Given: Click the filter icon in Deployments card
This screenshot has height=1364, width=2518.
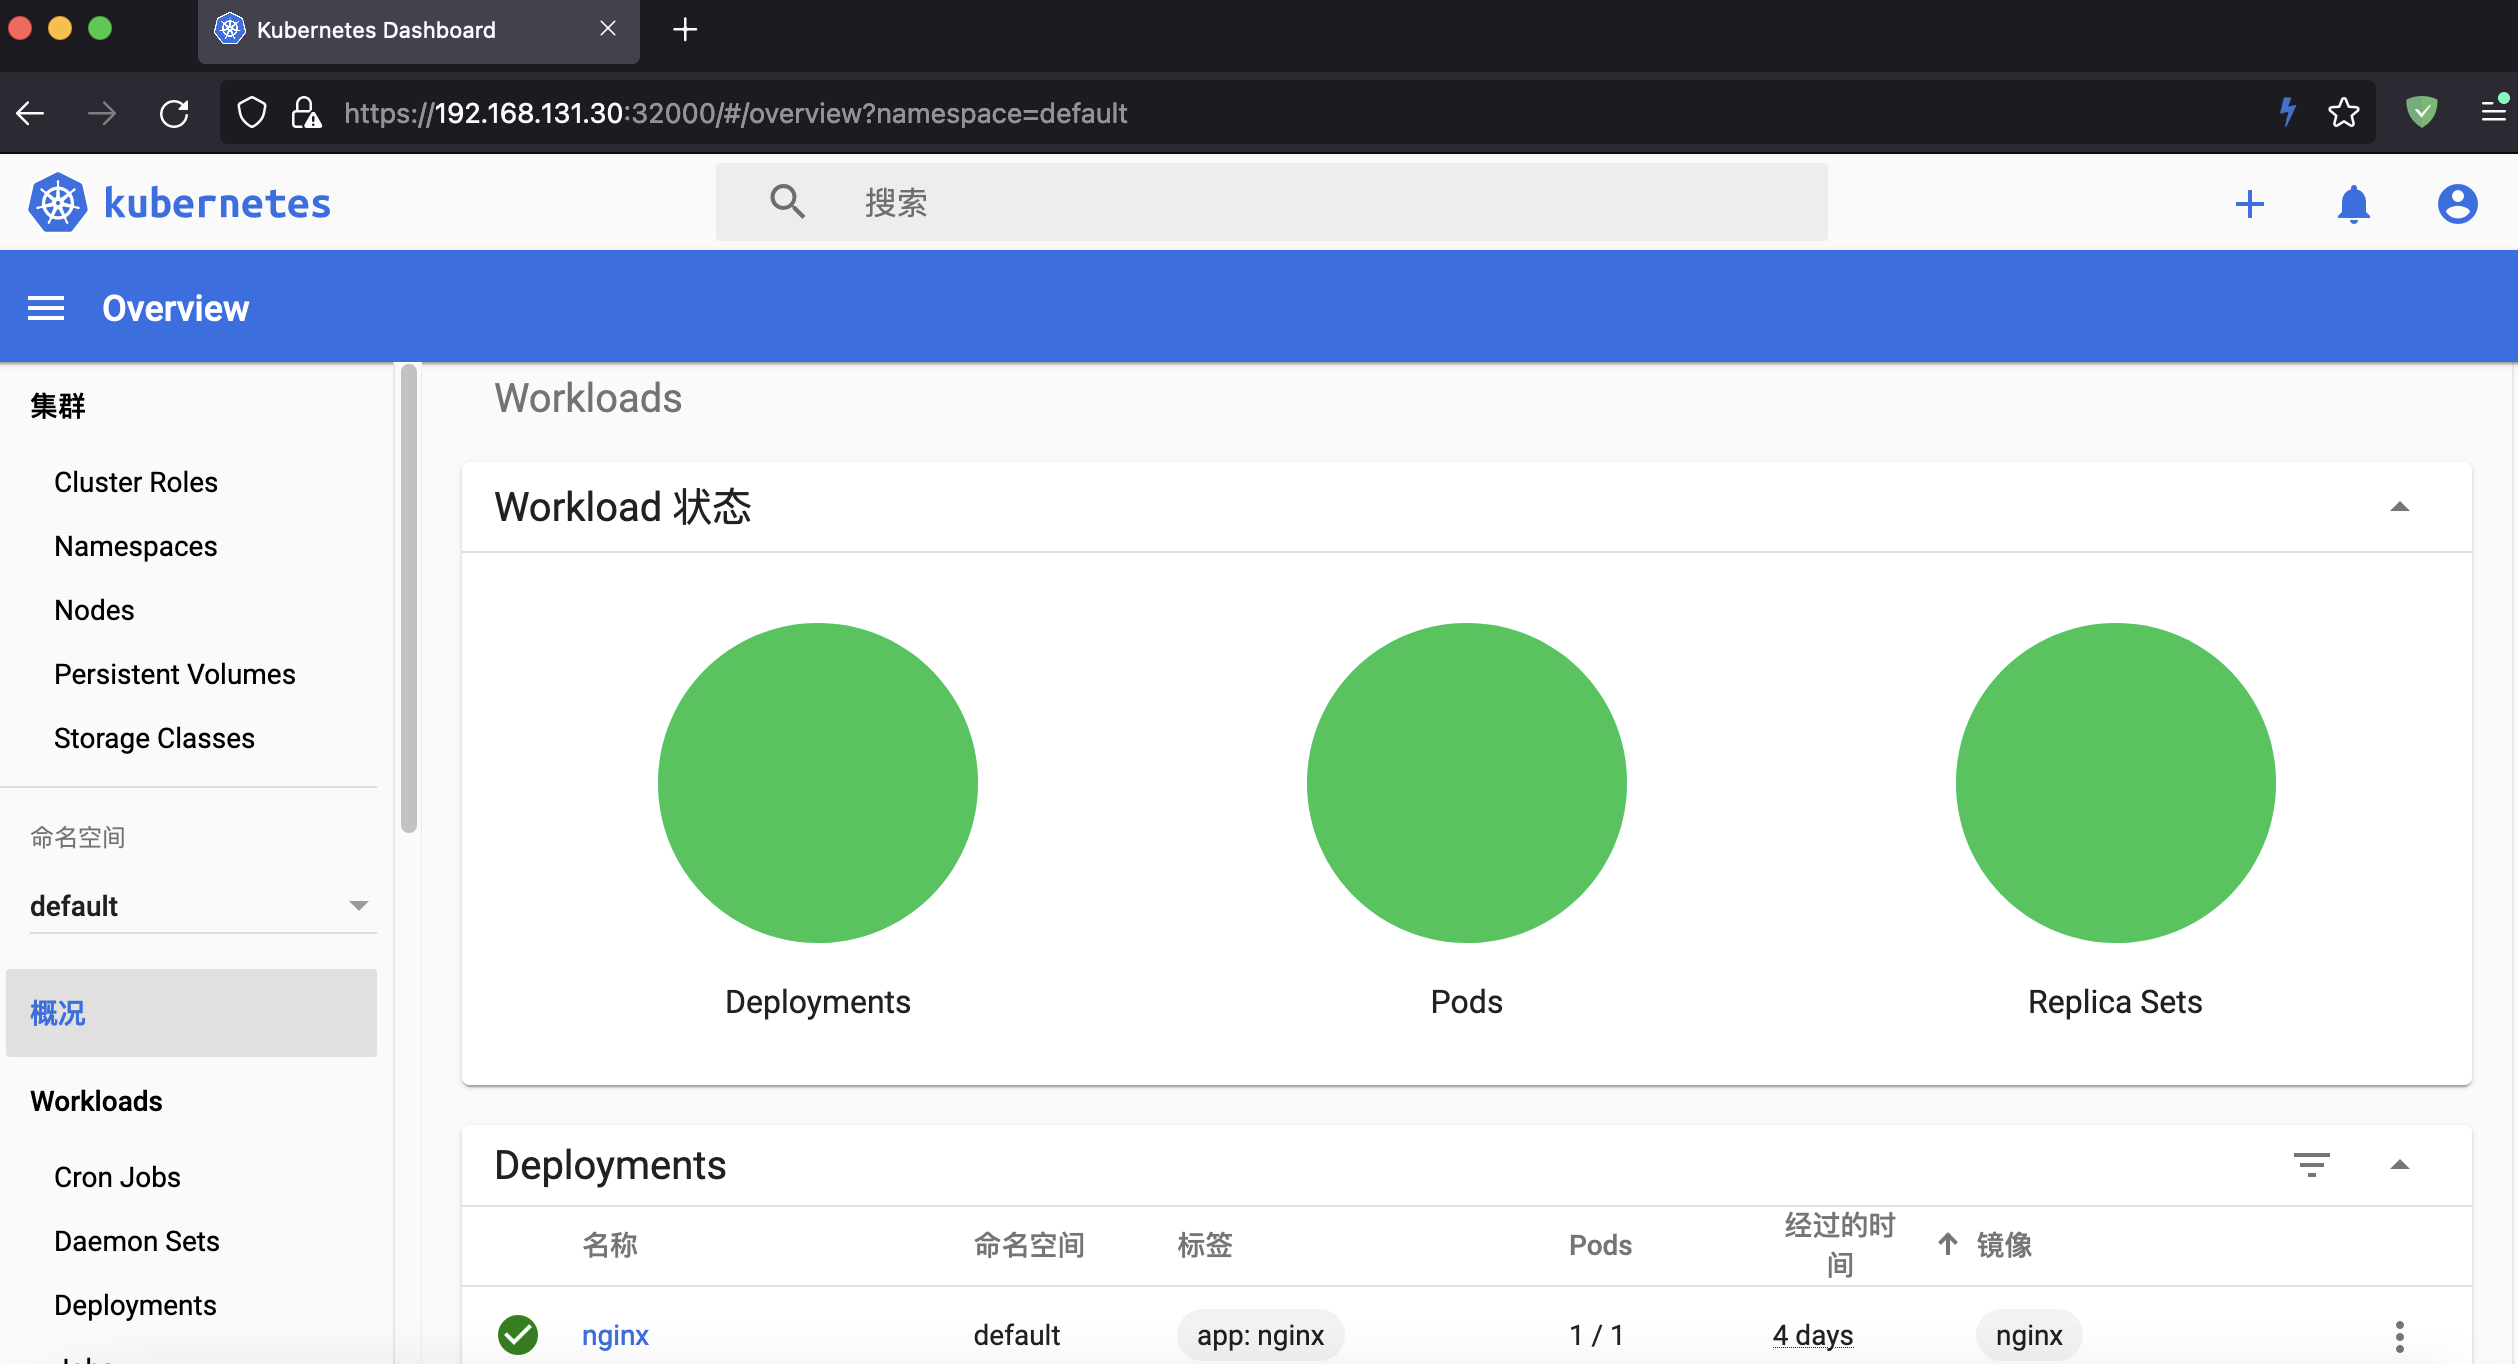Looking at the screenshot, I should 2311,1165.
